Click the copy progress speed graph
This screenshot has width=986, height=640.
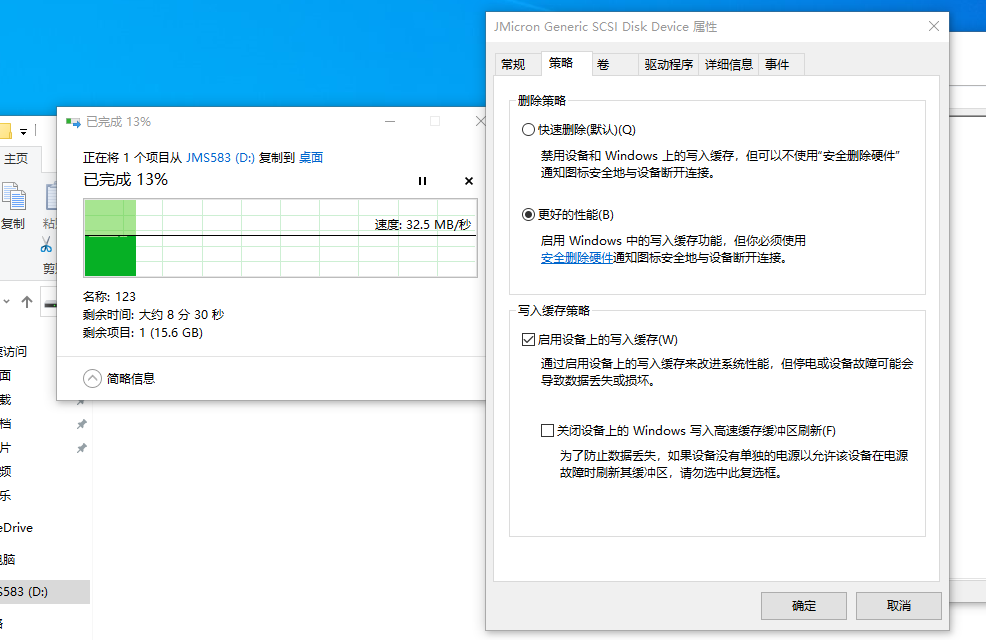coord(280,238)
